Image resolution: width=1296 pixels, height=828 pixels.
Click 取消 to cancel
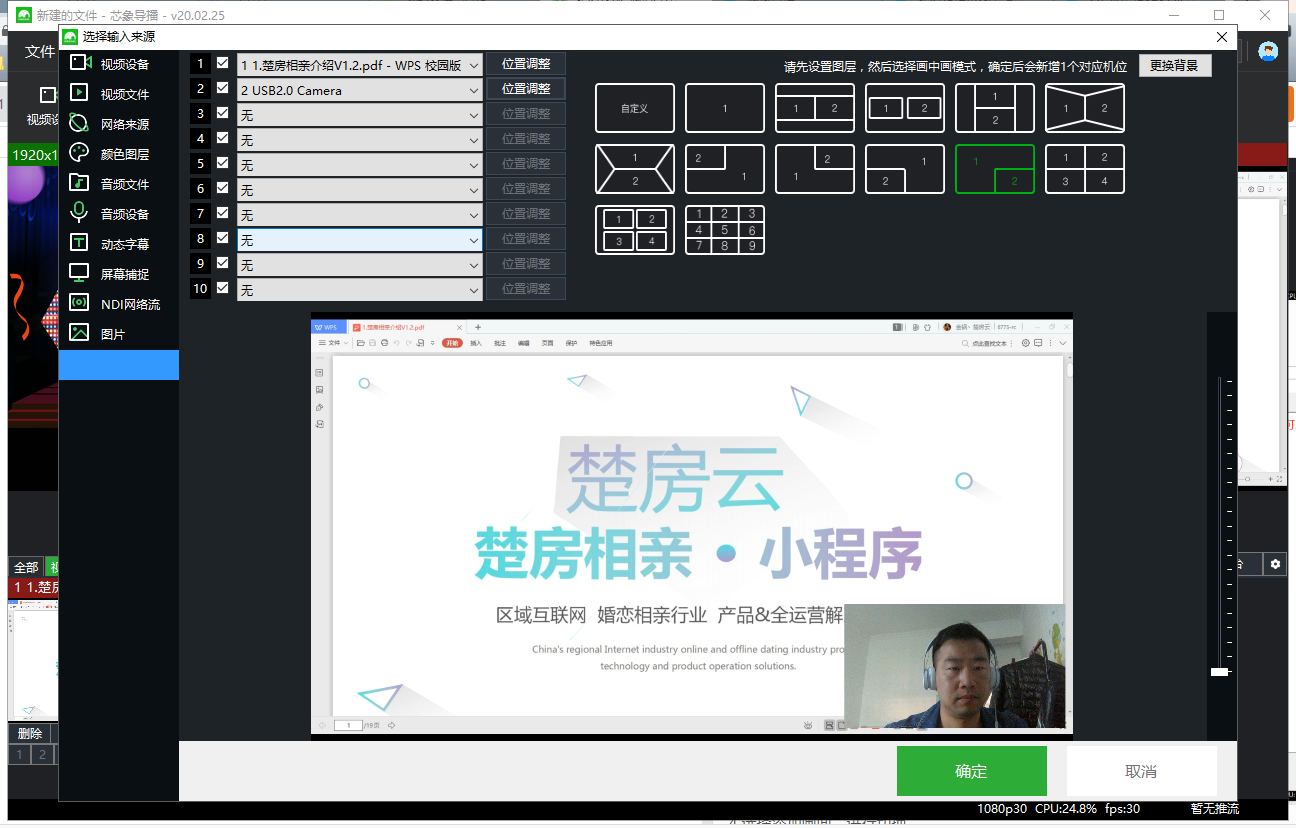coord(1141,771)
